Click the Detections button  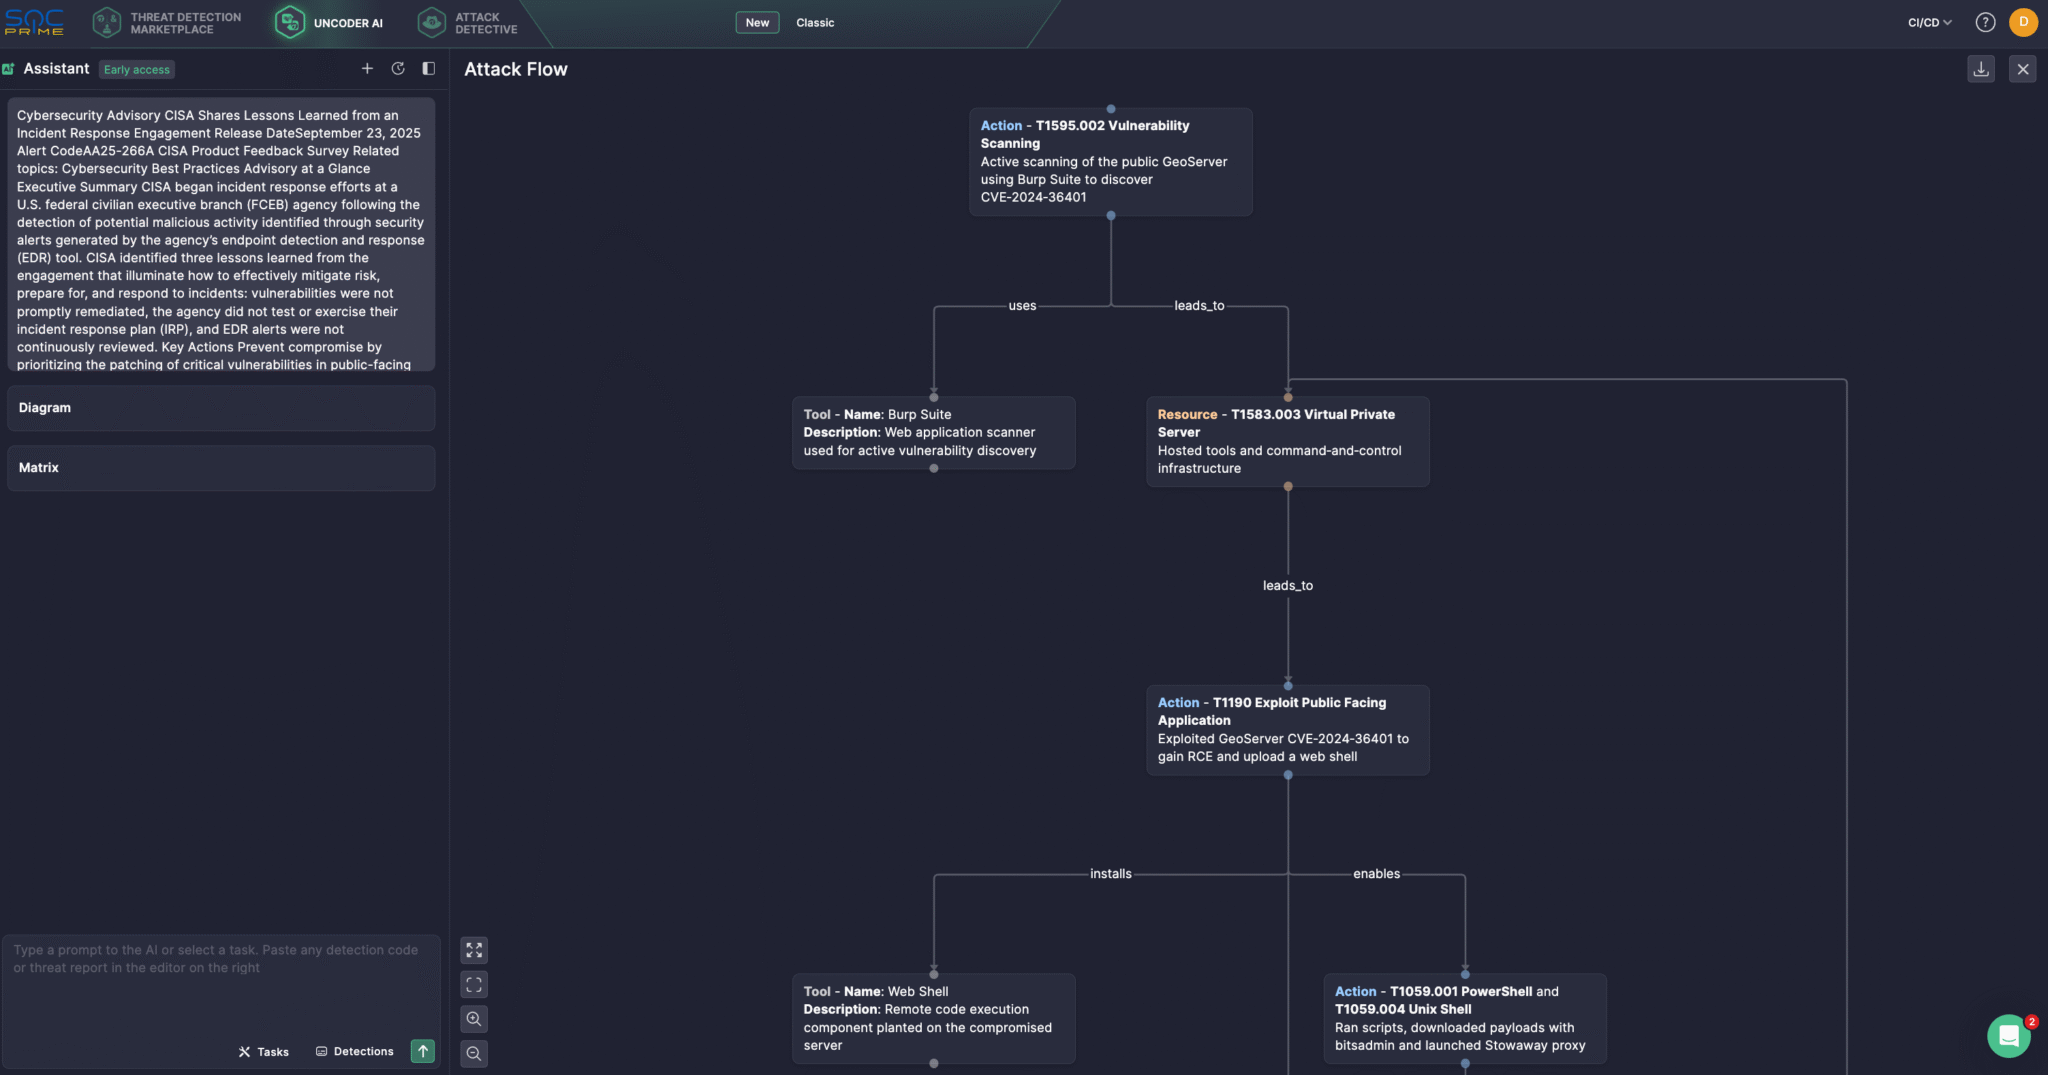click(355, 1052)
